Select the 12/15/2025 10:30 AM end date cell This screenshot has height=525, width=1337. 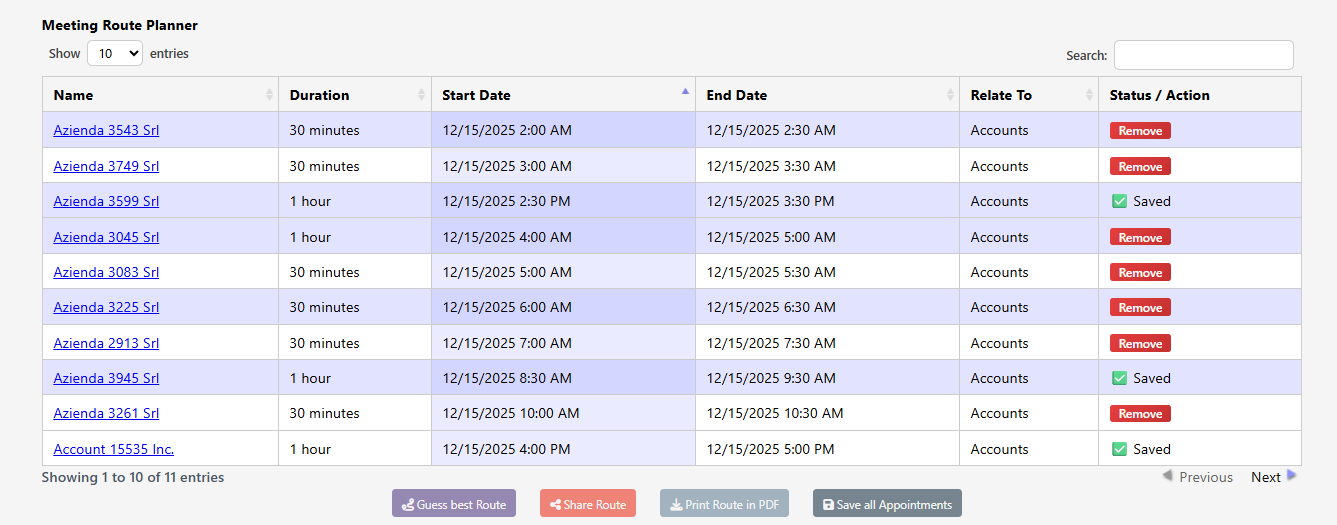pos(827,413)
